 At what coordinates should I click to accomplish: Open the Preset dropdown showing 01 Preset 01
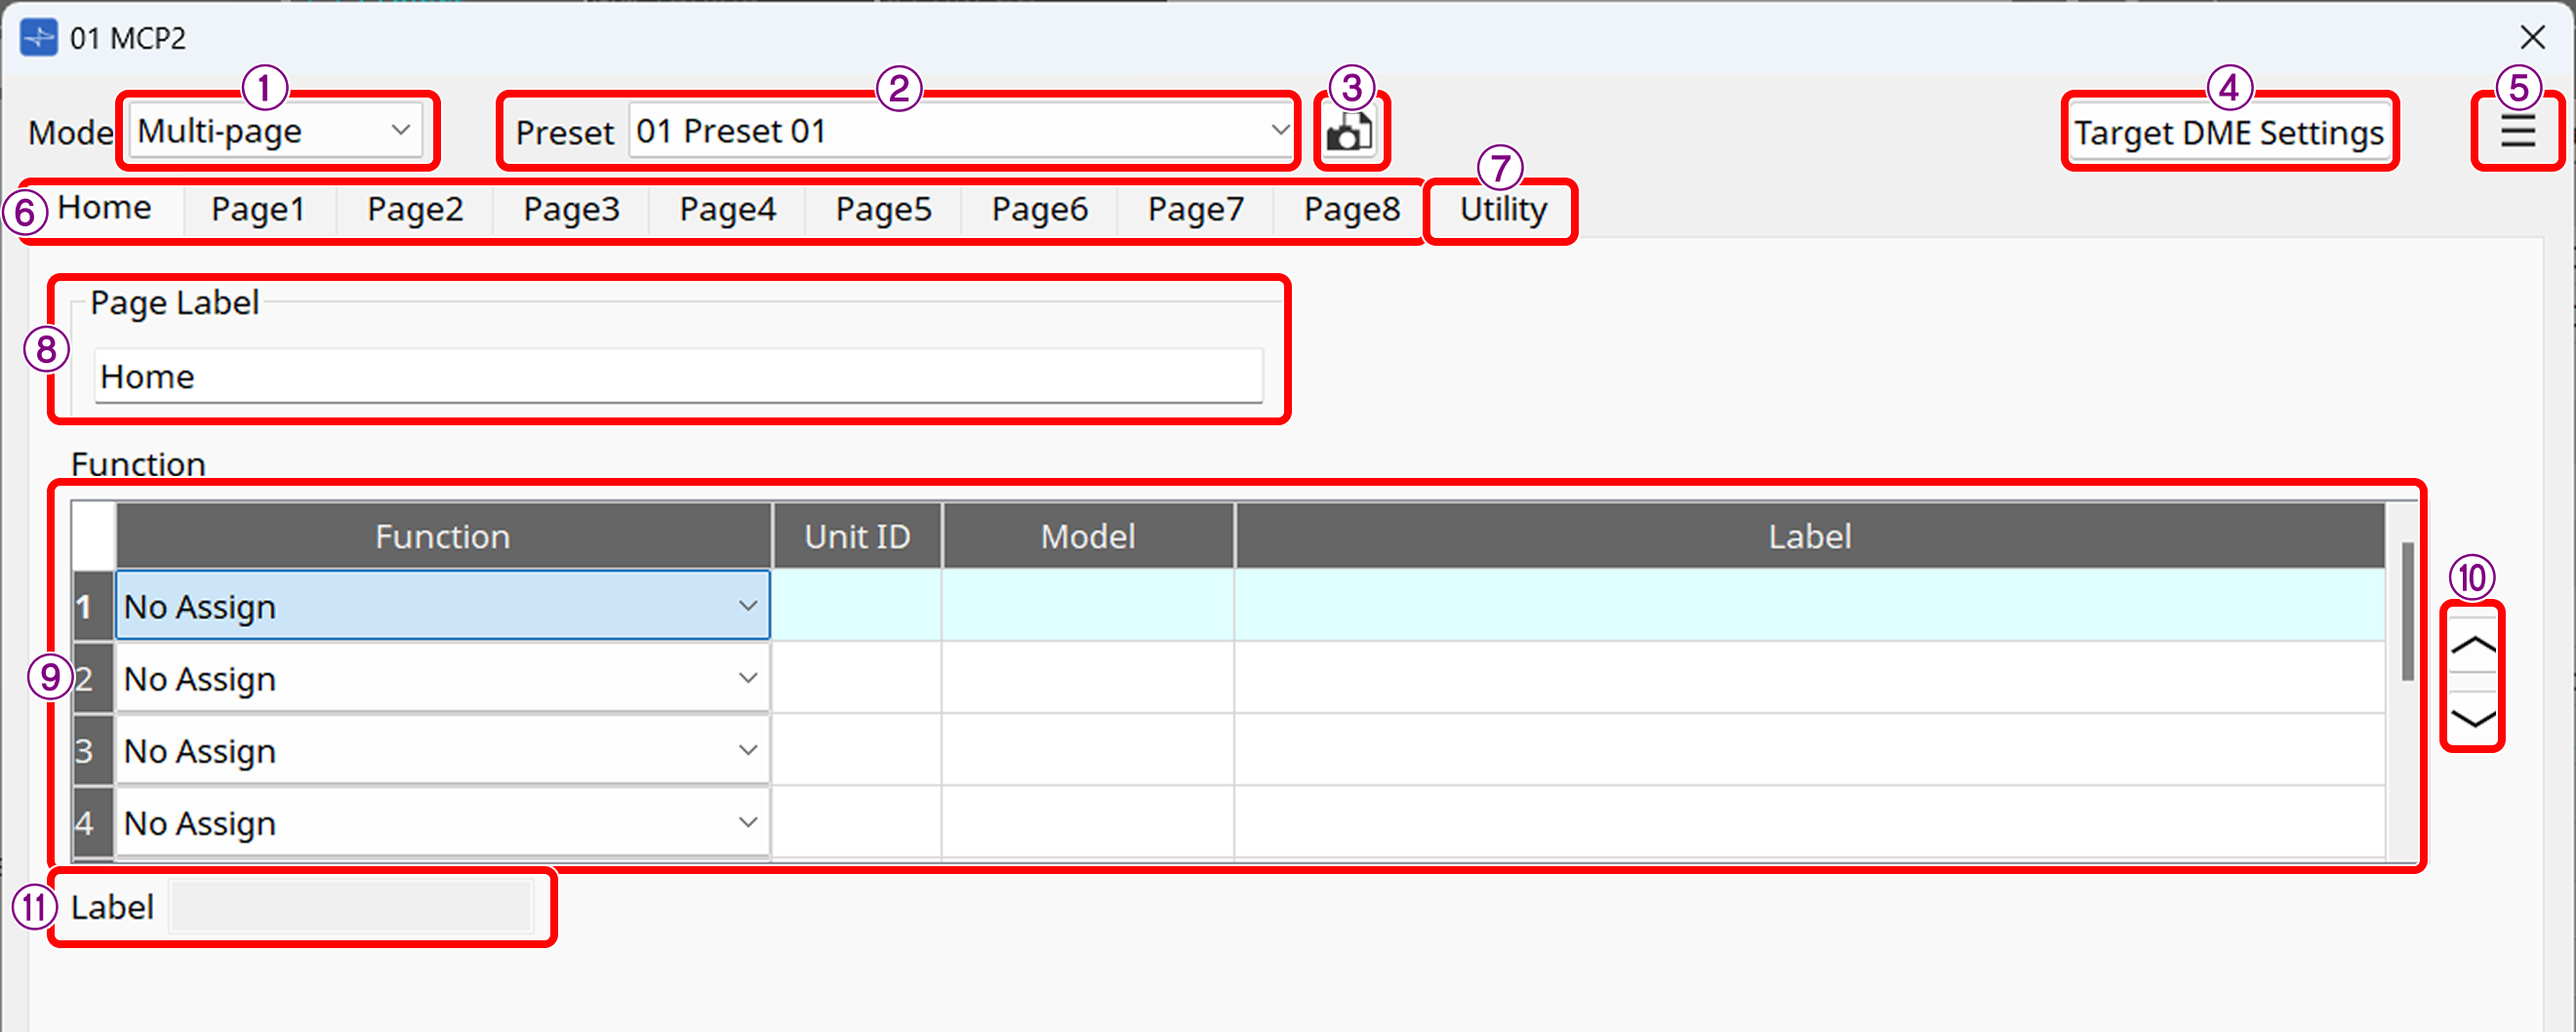(x=958, y=130)
